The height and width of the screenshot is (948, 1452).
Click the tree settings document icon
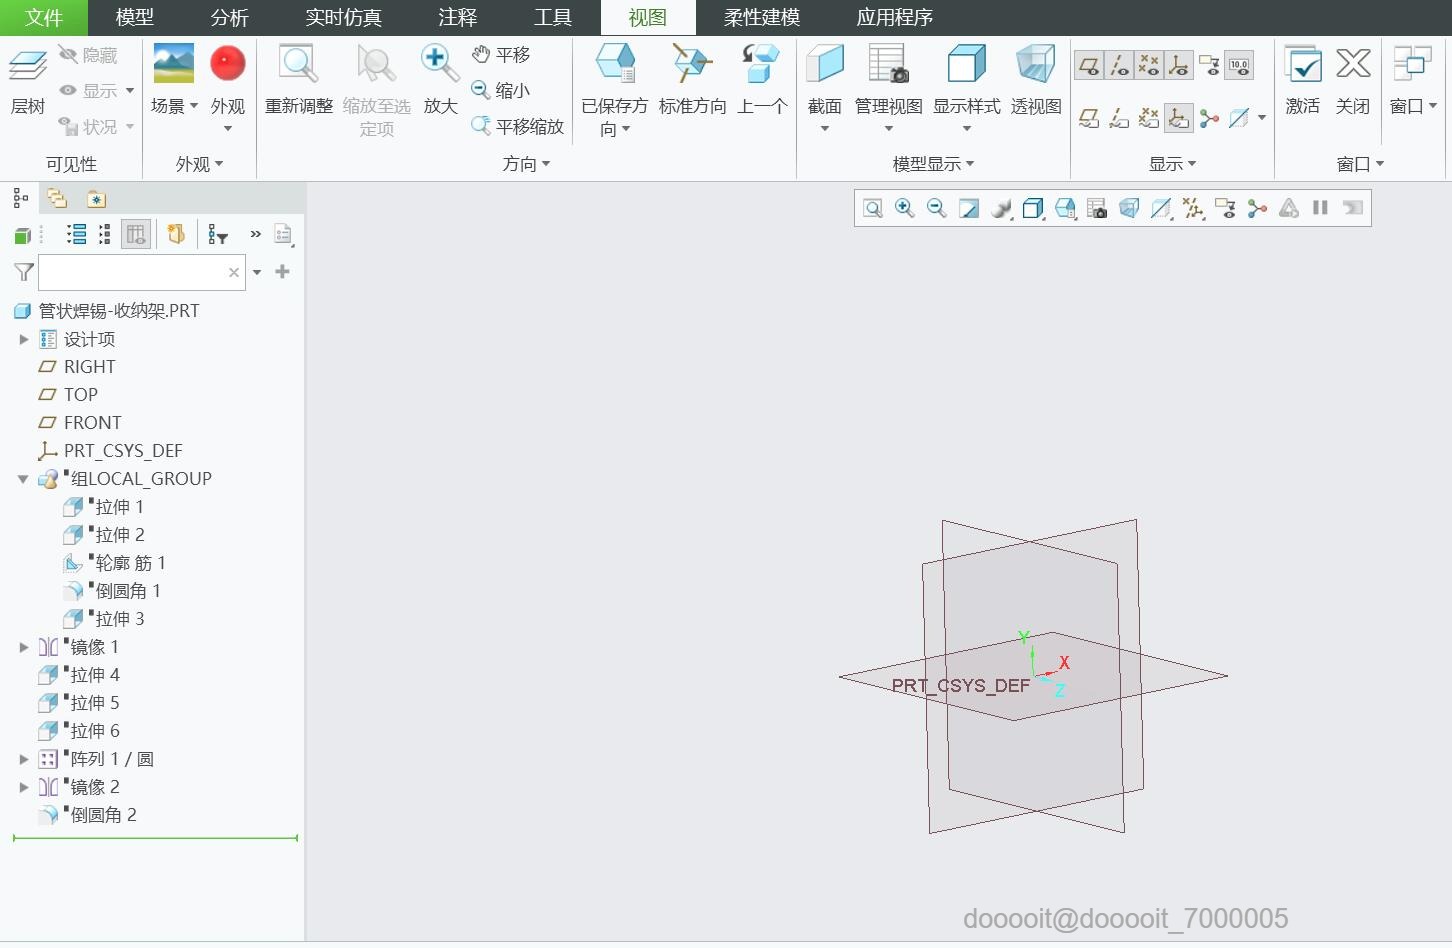pyautogui.click(x=283, y=234)
